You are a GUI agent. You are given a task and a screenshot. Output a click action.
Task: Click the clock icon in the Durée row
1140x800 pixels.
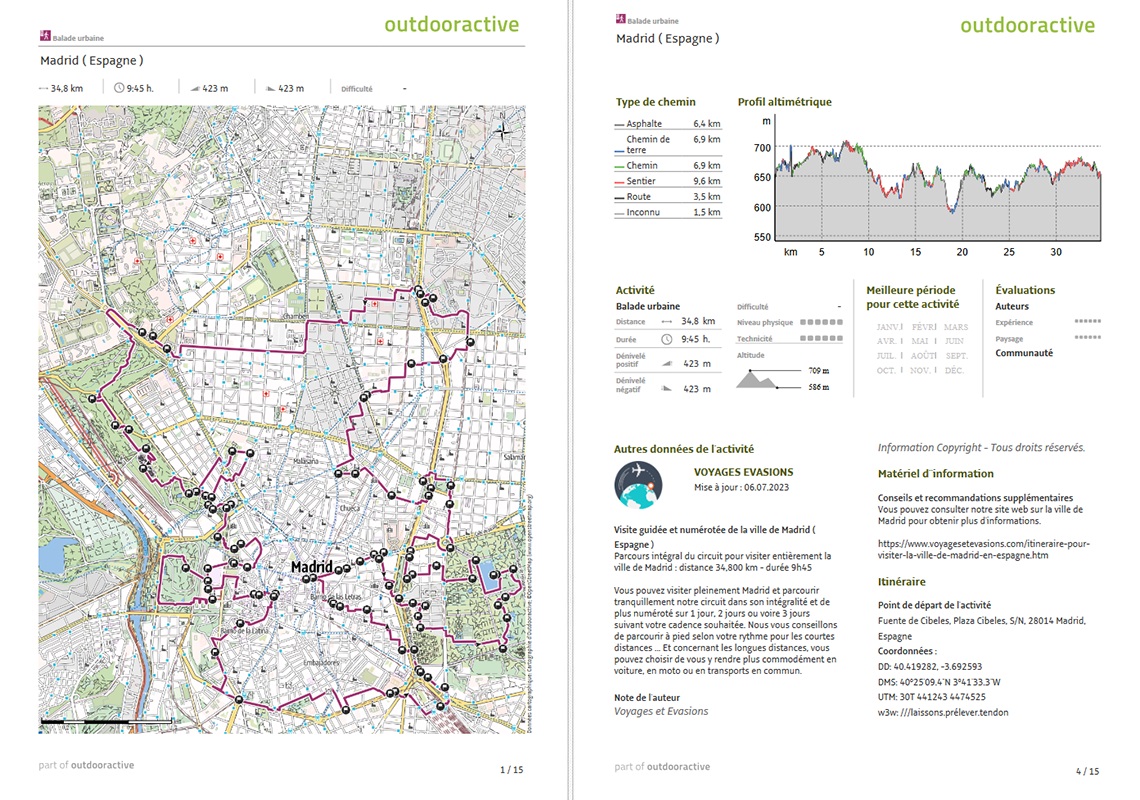click(x=666, y=340)
